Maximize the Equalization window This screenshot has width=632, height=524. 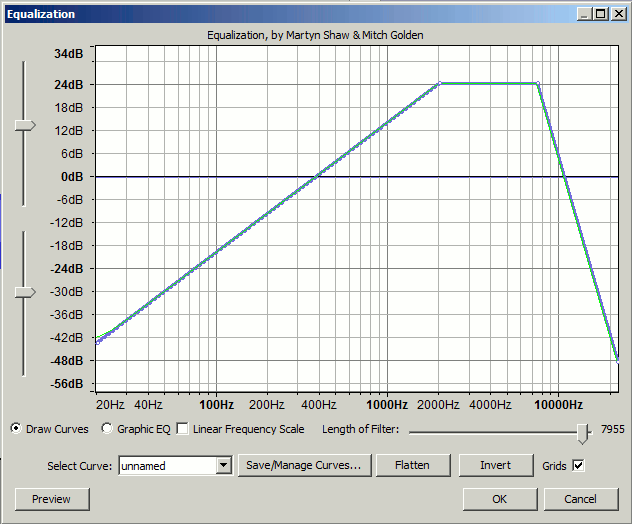coord(602,14)
